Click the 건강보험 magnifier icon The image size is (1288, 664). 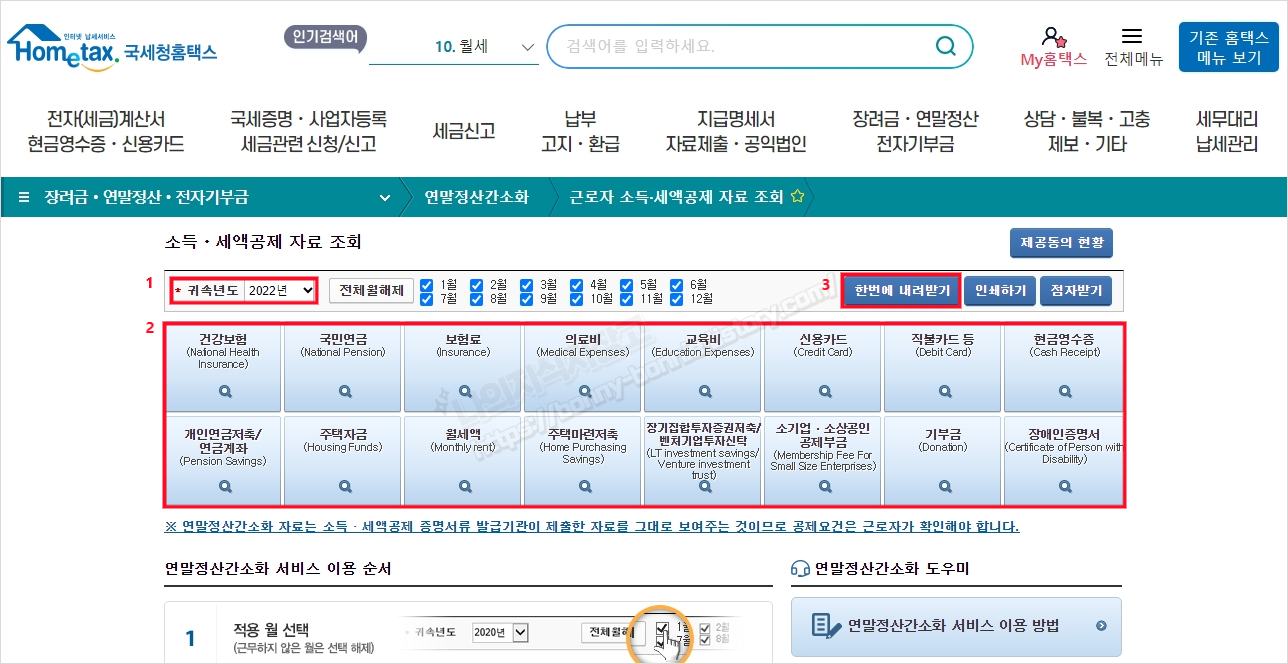tap(225, 392)
